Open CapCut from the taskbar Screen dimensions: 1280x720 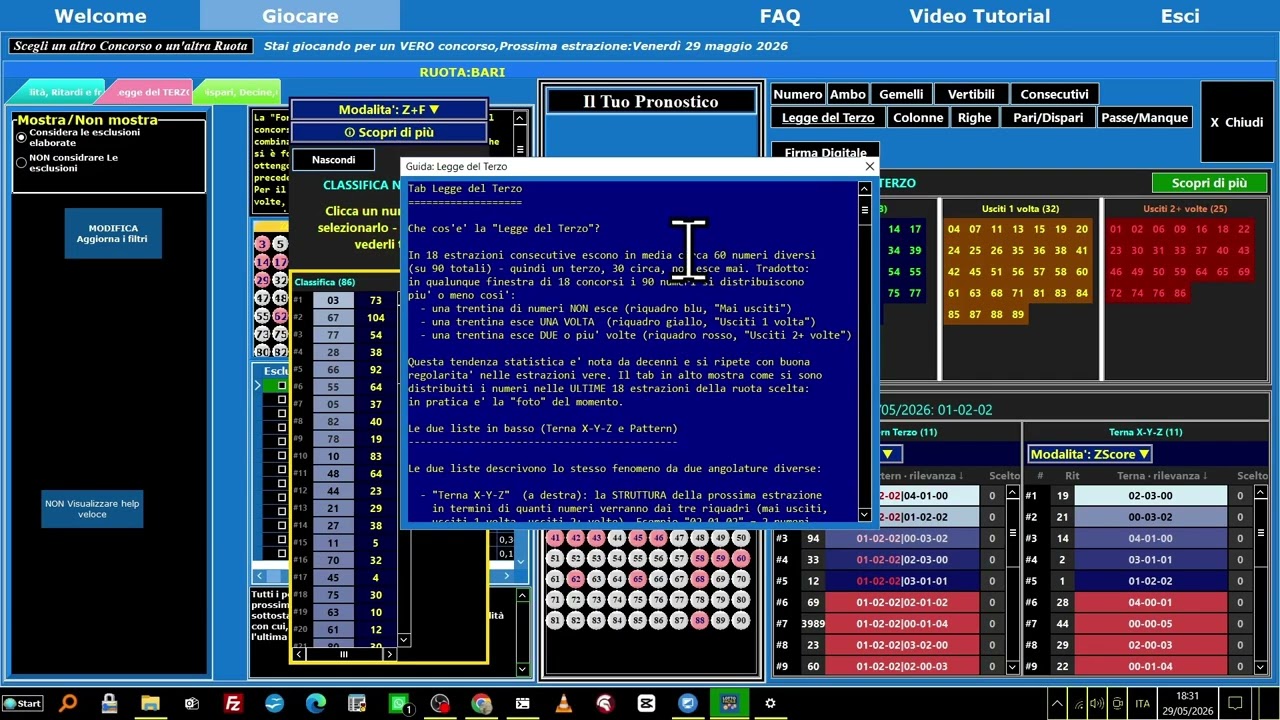coord(646,703)
